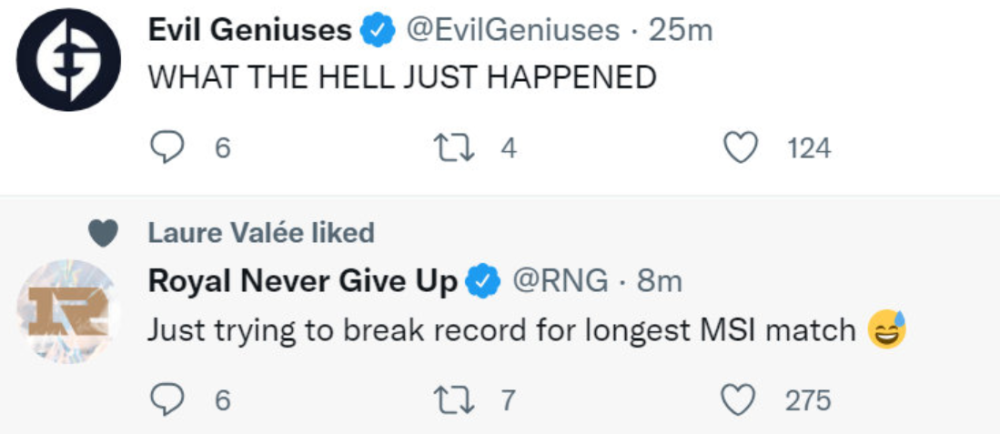Click the Royal Never Give Up display name
The width and height of the screenshot is (1000, 434).
point(303,282)
